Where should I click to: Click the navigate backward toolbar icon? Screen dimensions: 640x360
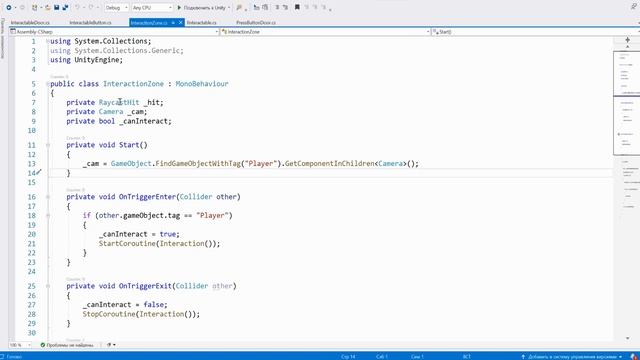click(9, 7)
